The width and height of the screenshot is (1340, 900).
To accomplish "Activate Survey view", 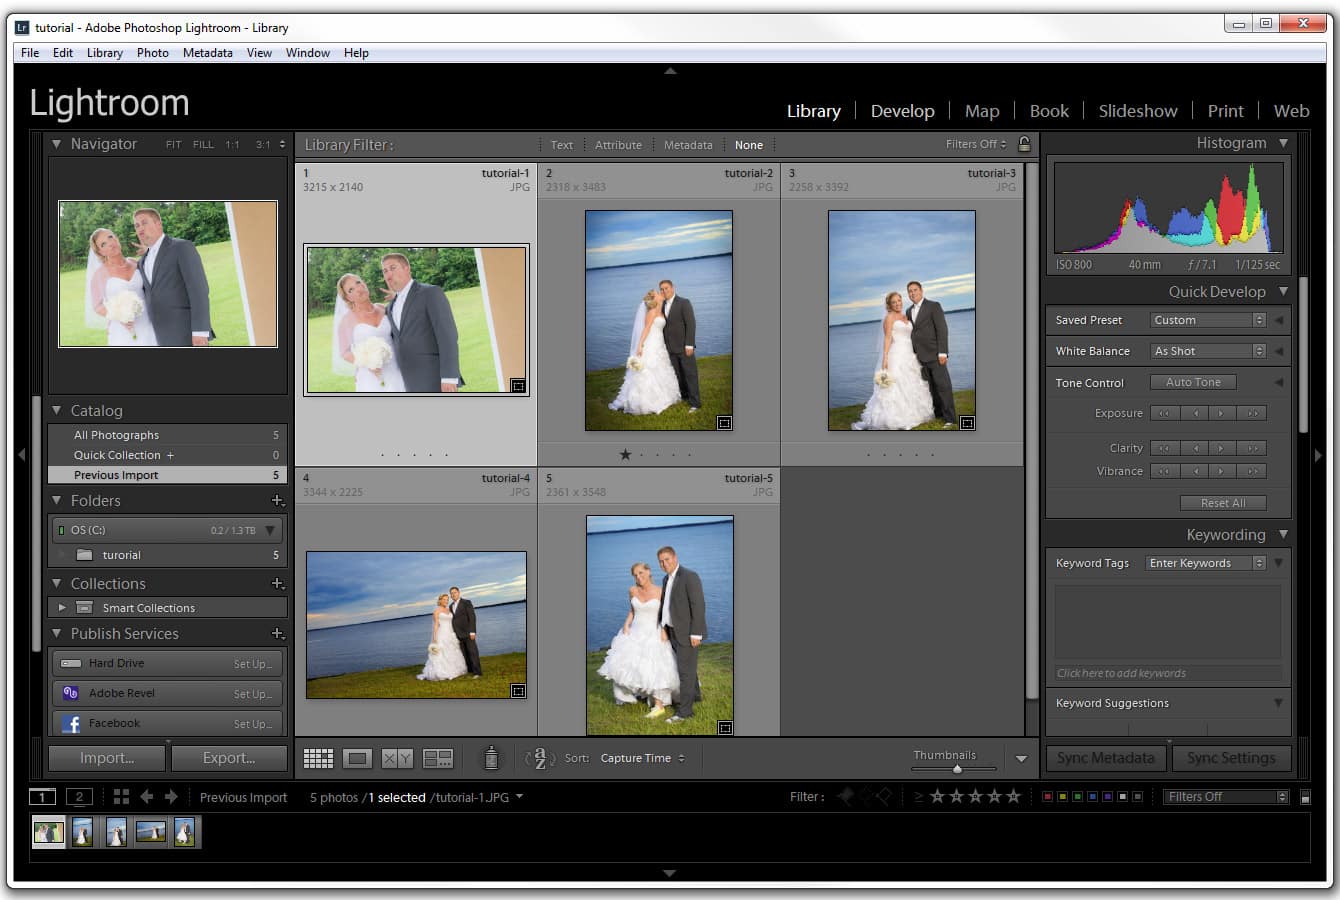I will click(x=437, y=757).
